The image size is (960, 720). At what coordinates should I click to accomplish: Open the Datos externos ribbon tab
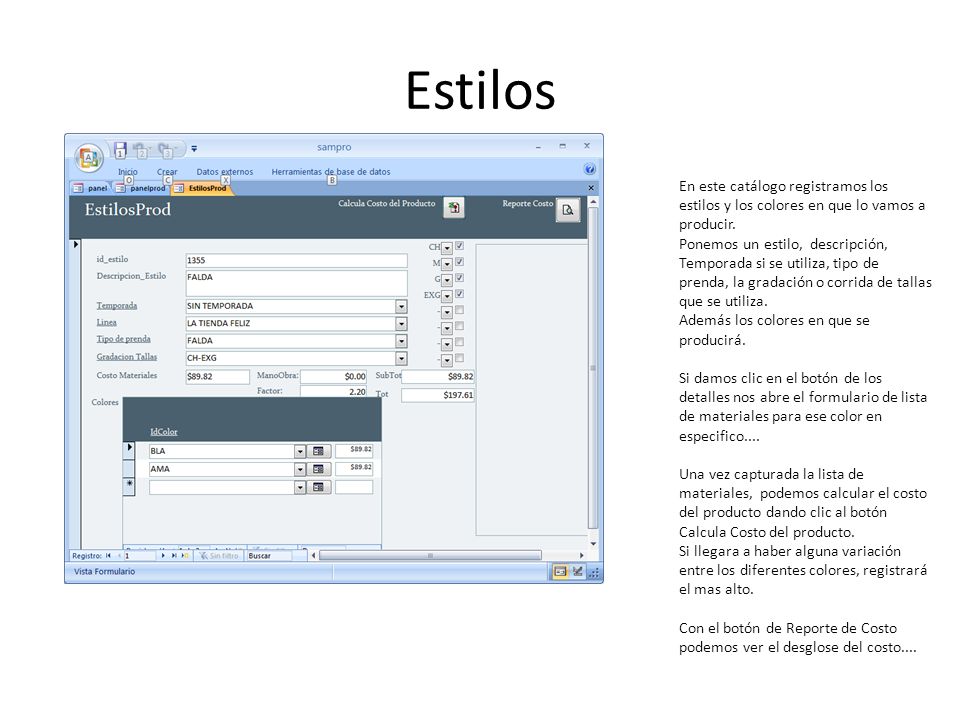tap(224, 172)
